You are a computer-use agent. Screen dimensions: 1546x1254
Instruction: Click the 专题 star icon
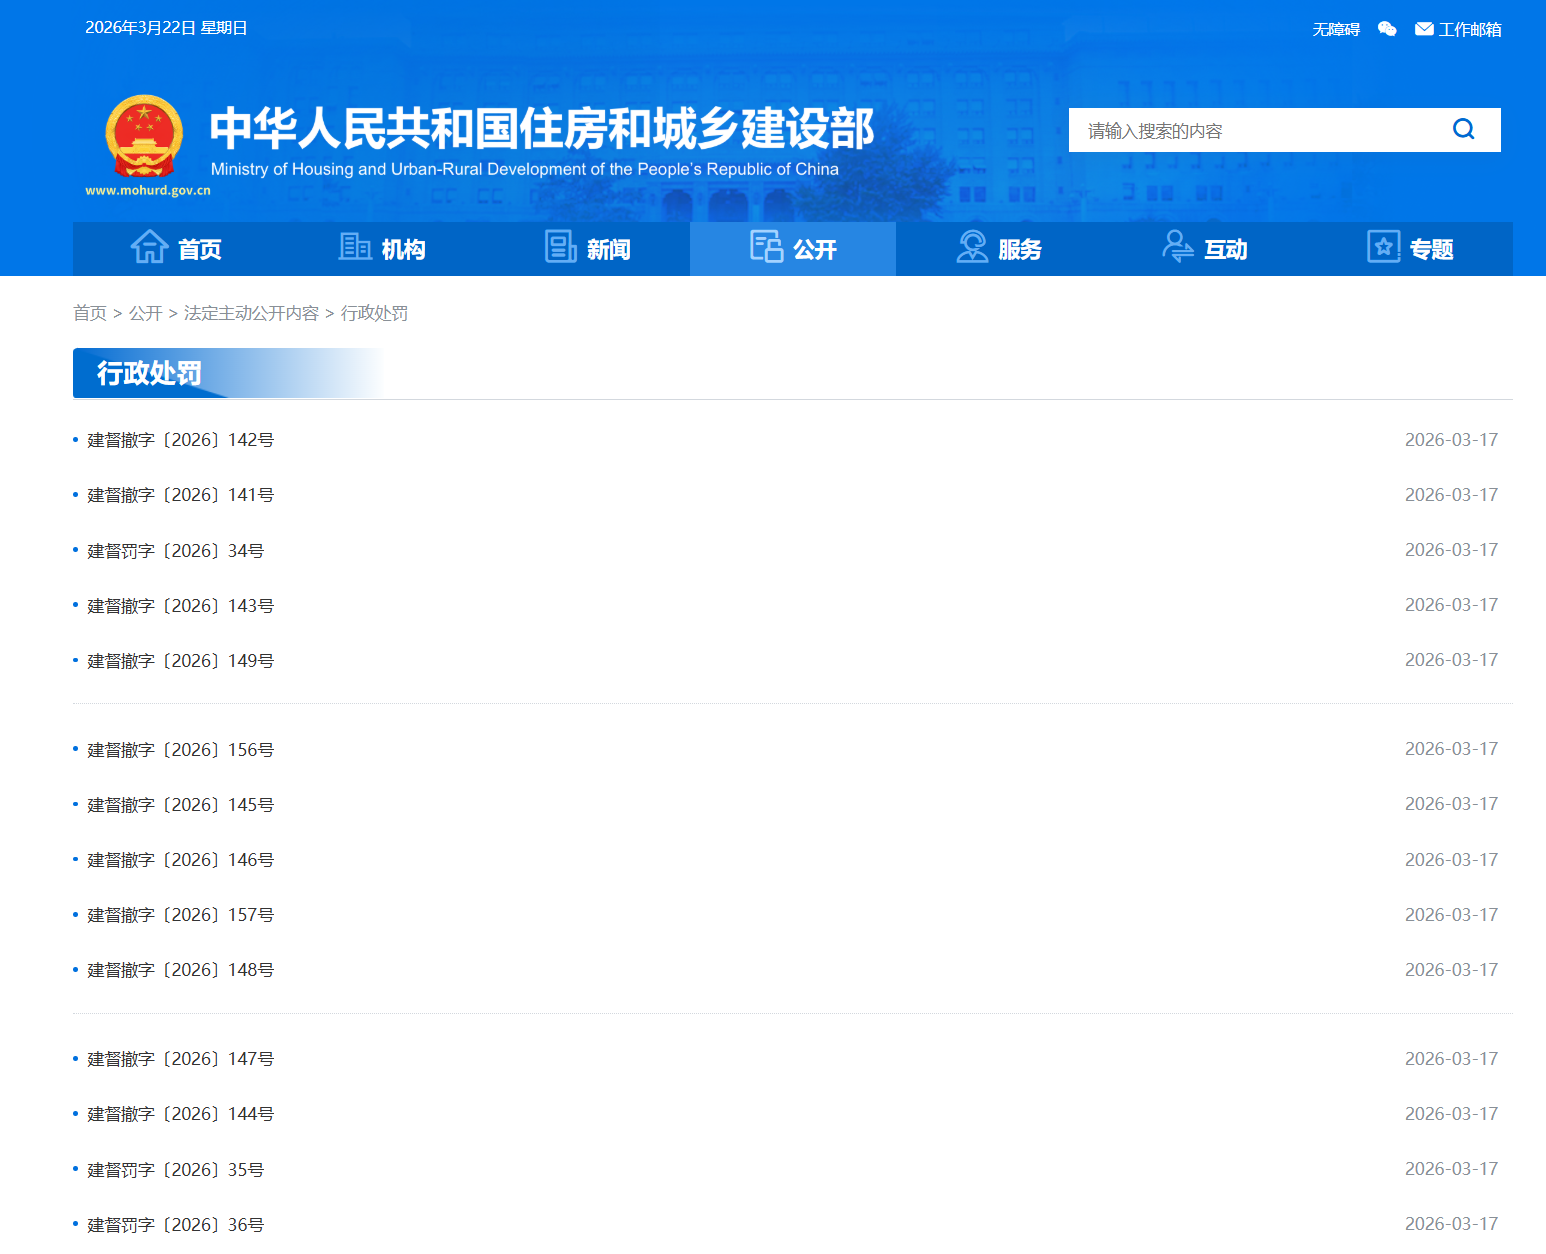tap(1383, 246)
